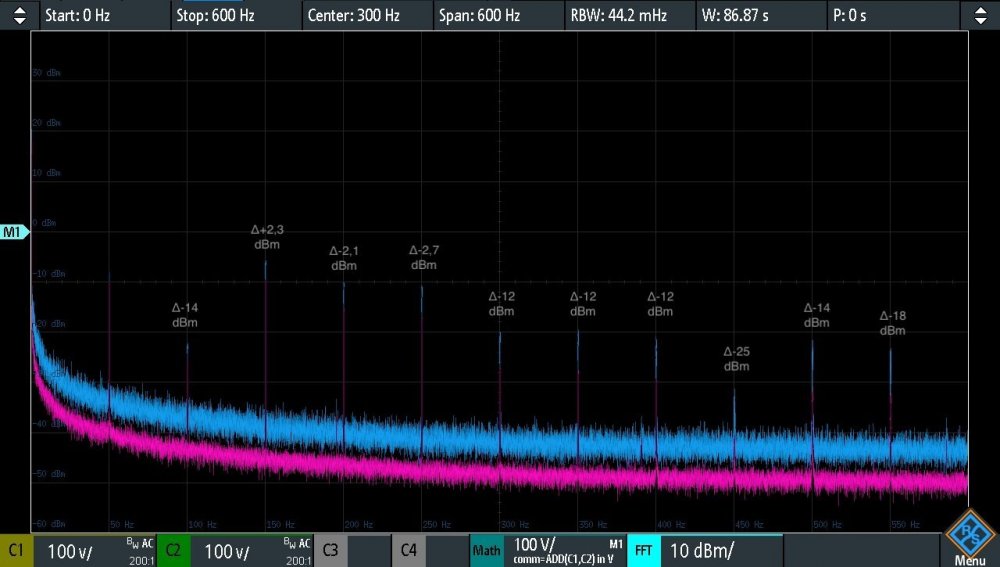Click the FFT label
1000x567 pixels.
pyautogui.click(x=643, y=551)
